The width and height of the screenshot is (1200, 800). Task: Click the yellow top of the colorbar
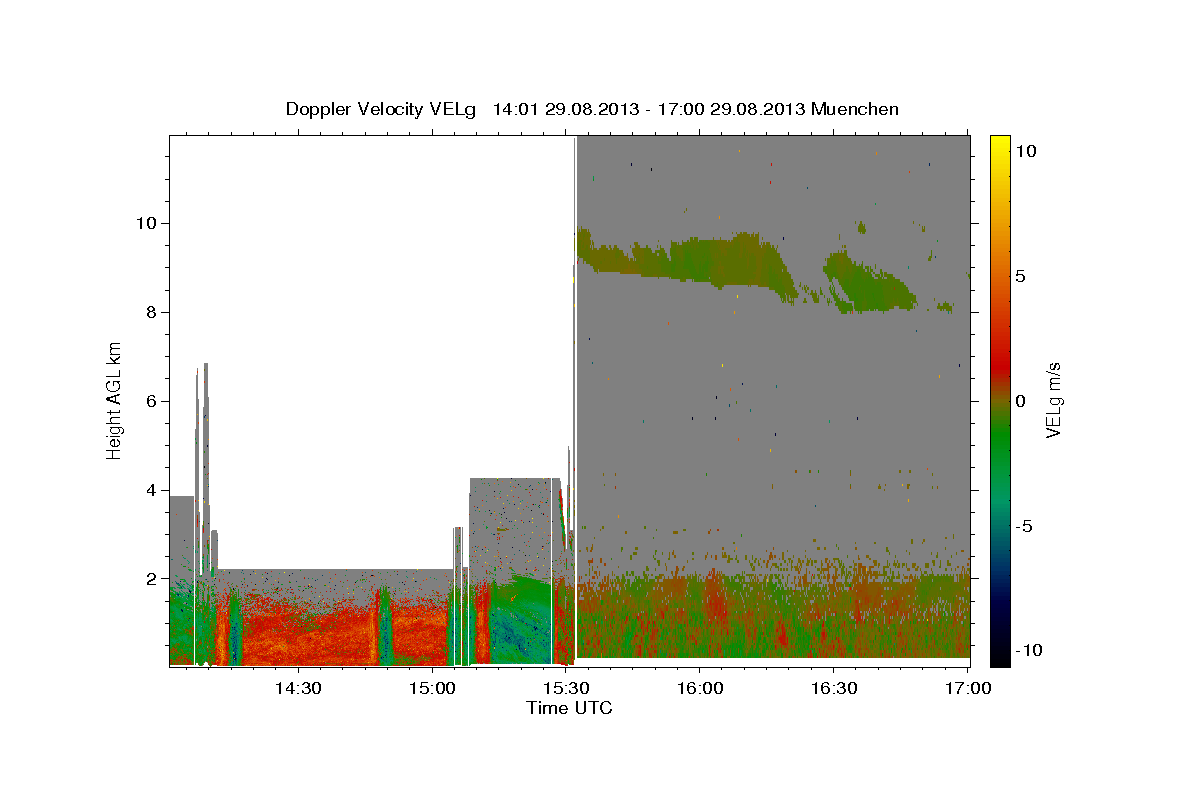point(999,145)
